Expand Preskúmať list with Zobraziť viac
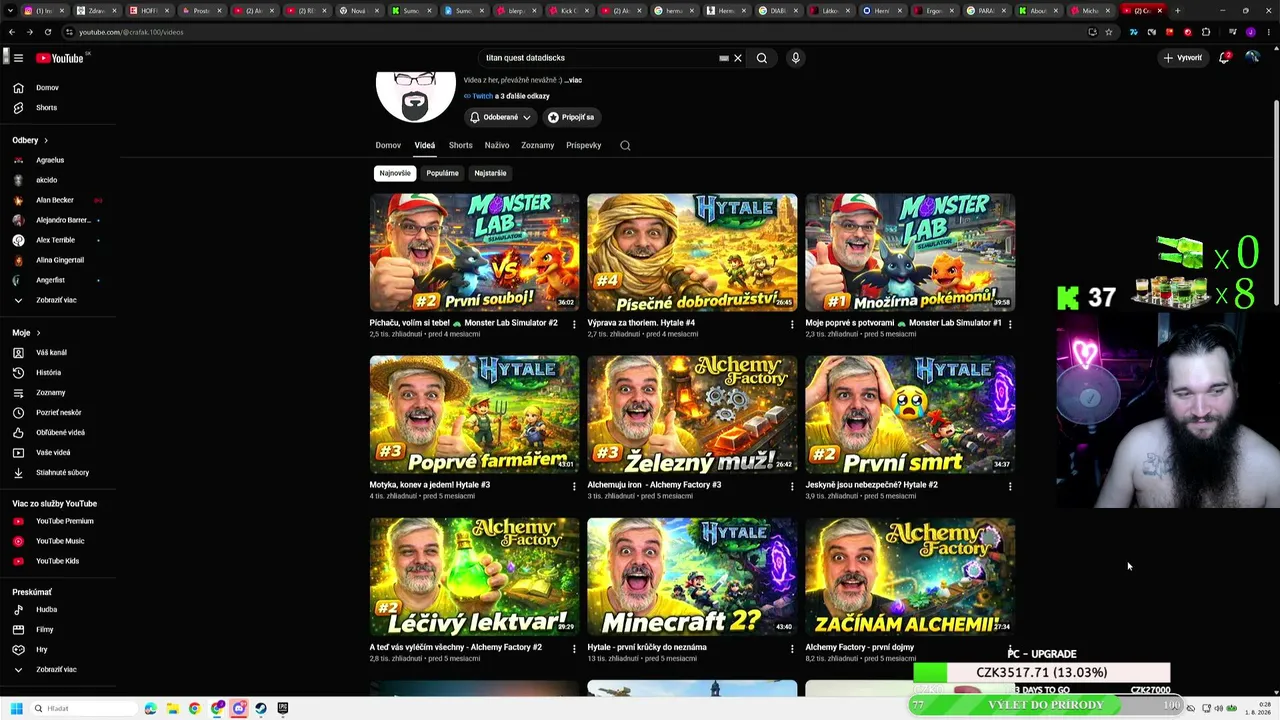The height and width of the screenshot is (720, 1280). click(x=58, y=670)
